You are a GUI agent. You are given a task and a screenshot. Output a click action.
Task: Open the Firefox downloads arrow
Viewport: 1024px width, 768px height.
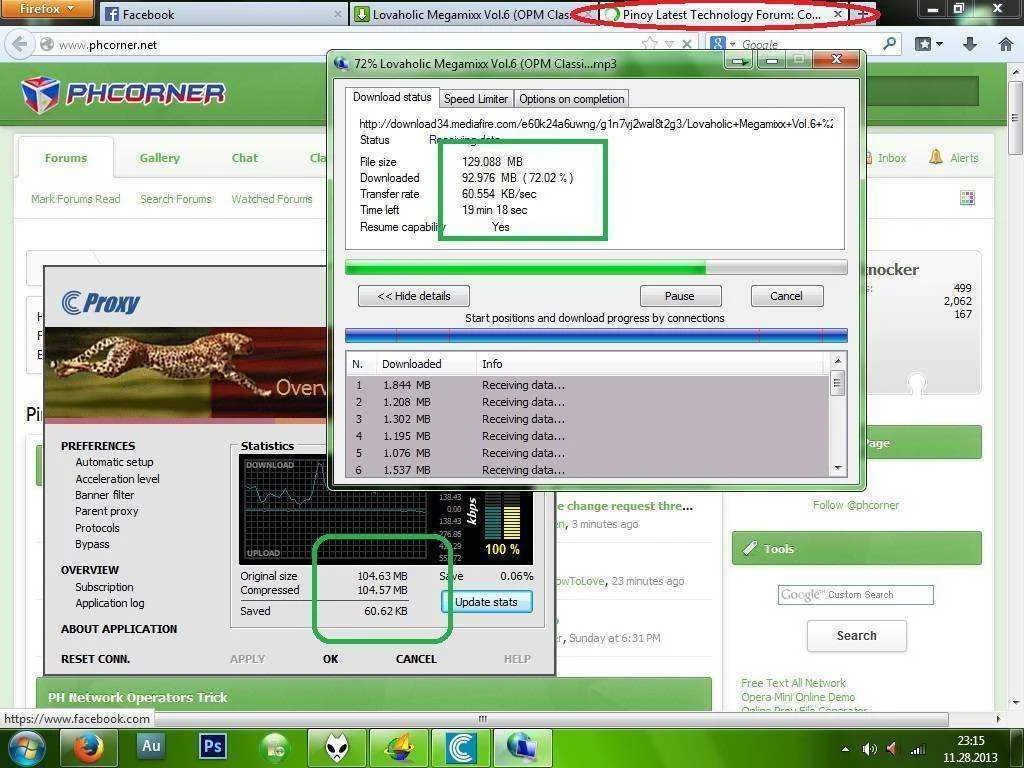(970, 44)
